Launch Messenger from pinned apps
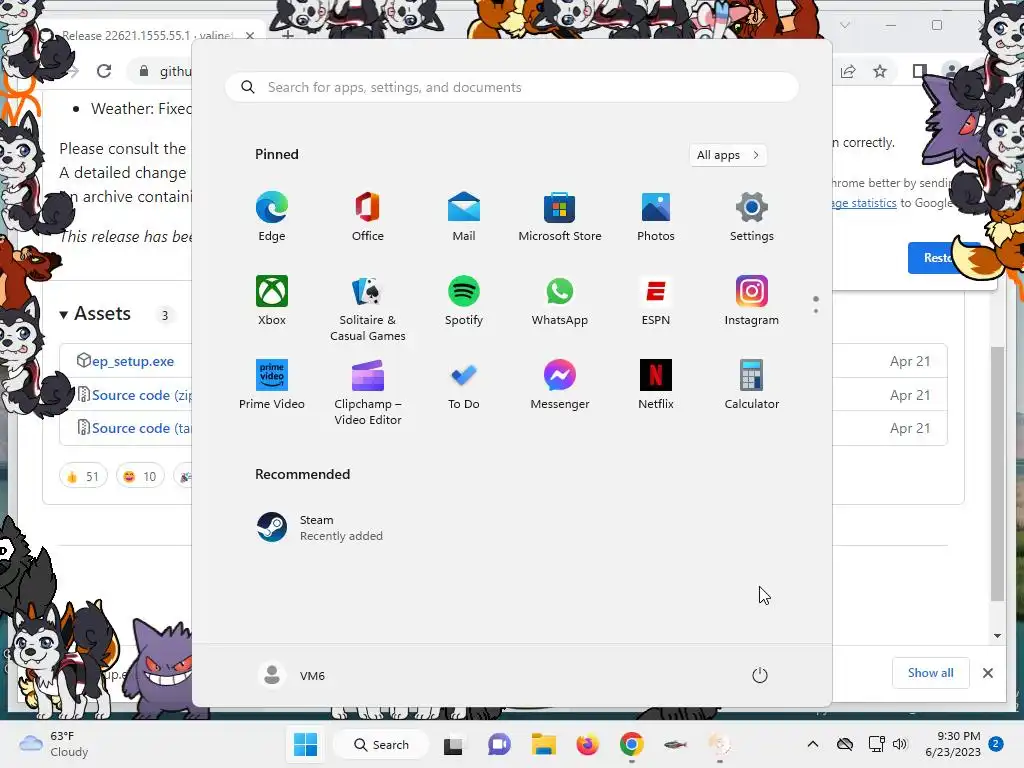Screen dimensions: 1024x768 [560, 385]
